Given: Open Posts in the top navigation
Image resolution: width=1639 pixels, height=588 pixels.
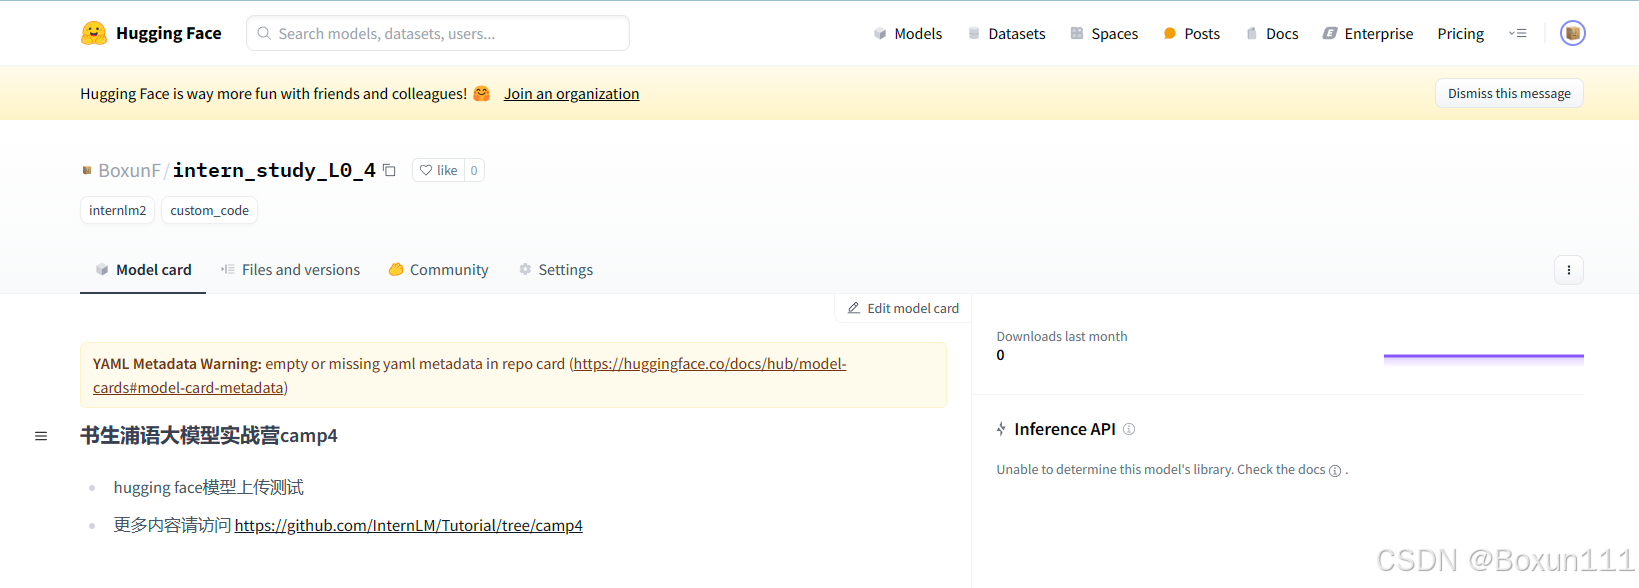Looking at the screenshot, I should [1191, 33].
